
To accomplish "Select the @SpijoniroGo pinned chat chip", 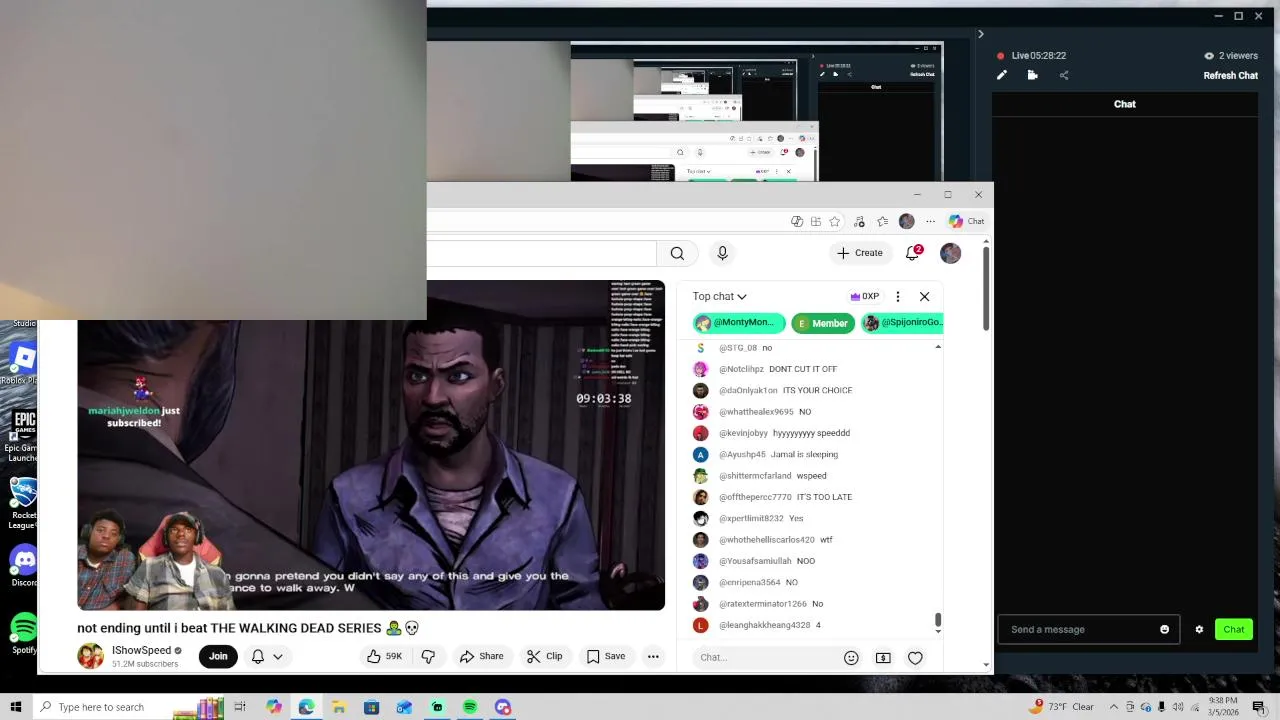I will point(902,323).
